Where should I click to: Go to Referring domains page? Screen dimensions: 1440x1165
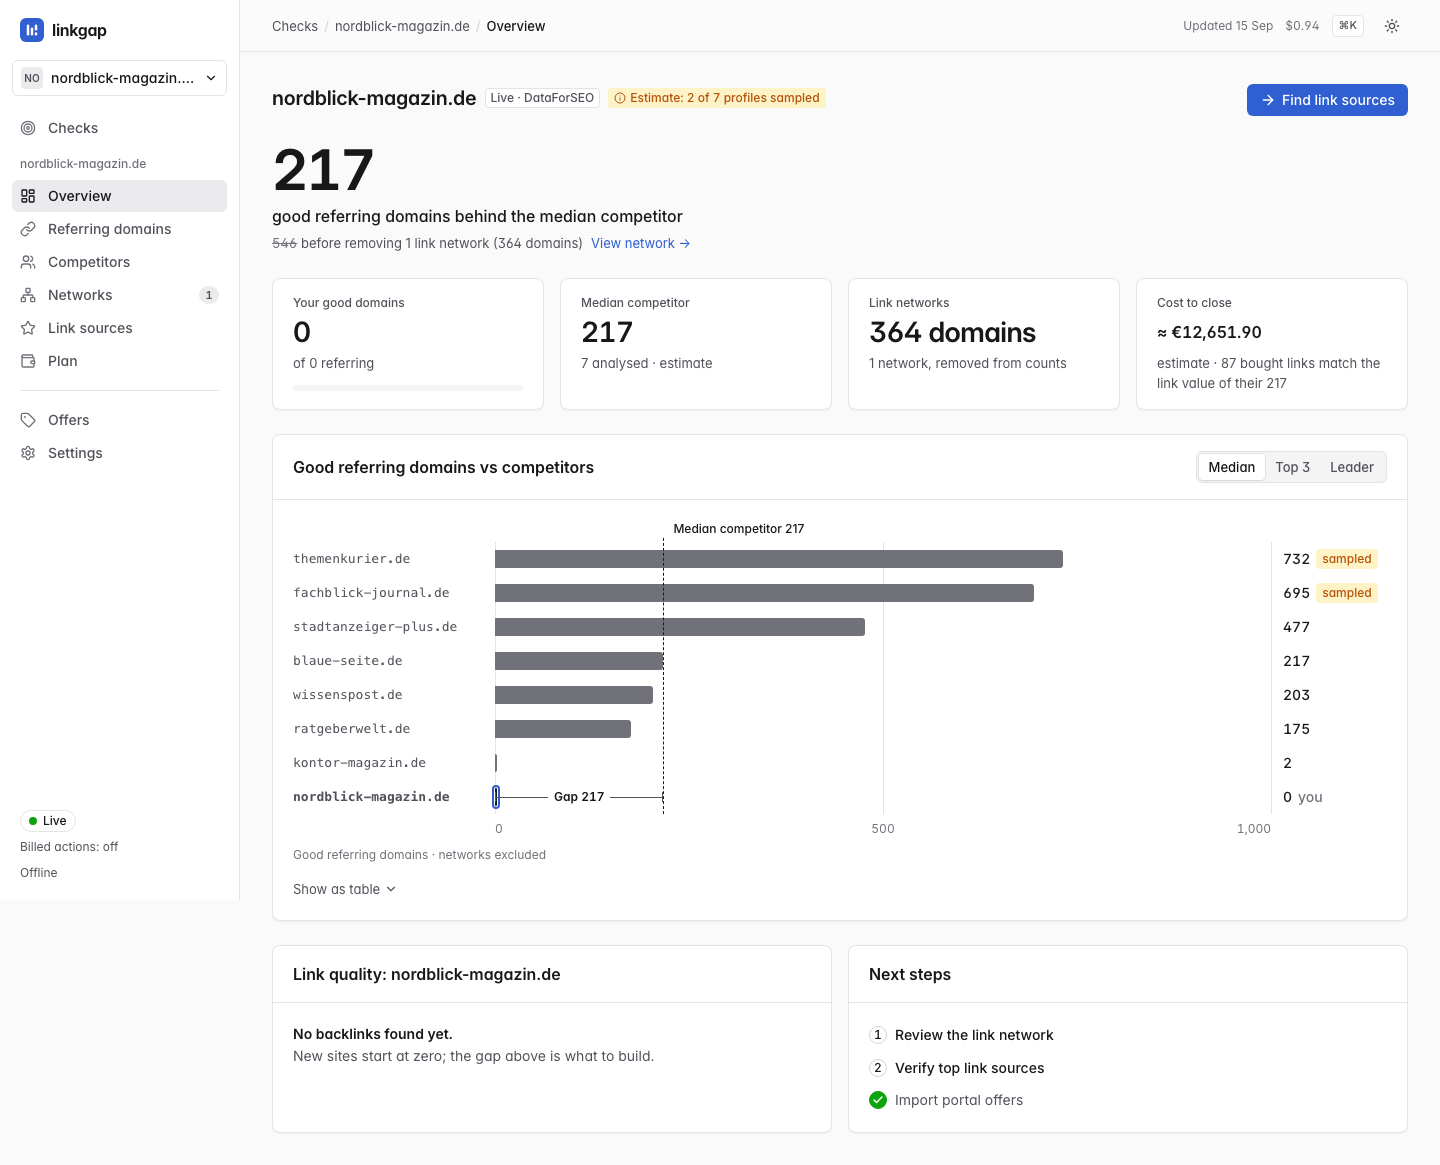(x=119, y=229)
